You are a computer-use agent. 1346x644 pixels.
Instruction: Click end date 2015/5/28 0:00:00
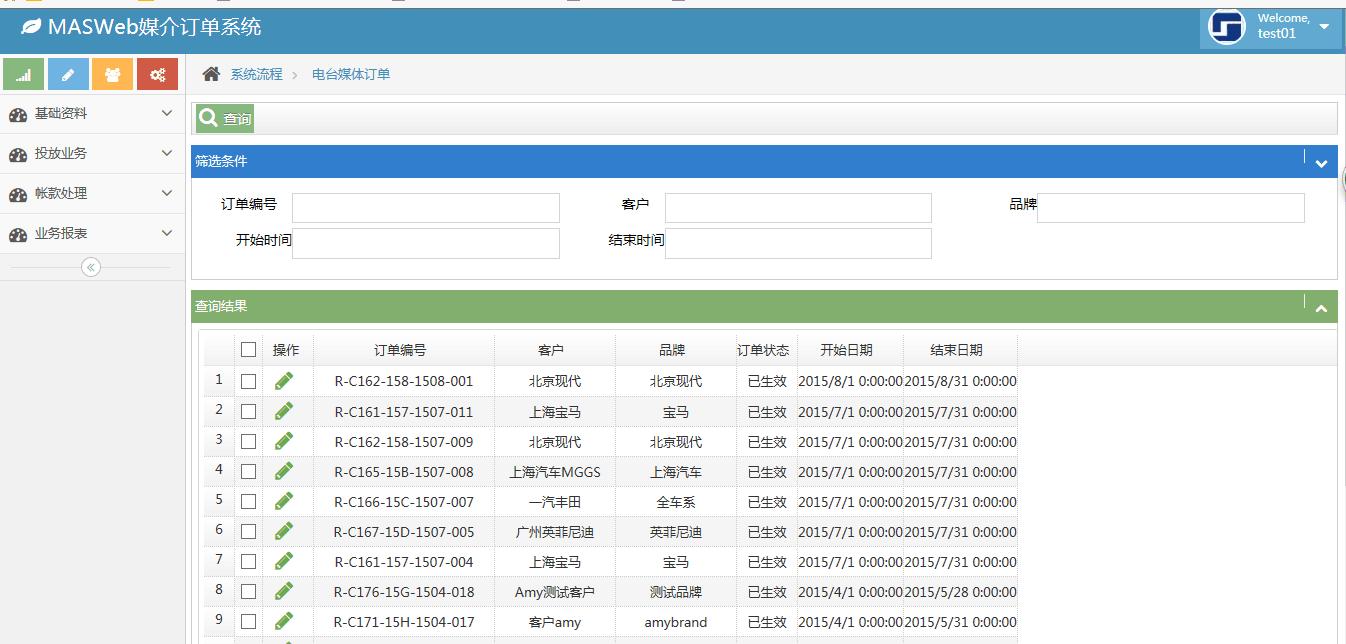(x=960, y=592)
